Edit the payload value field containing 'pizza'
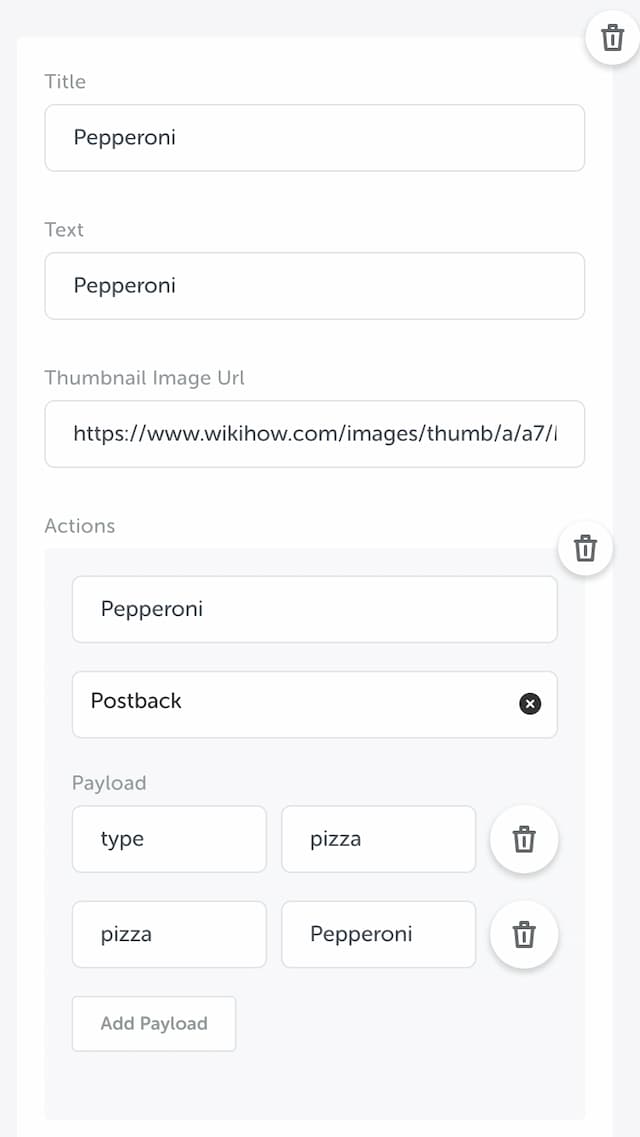This screenshot has height=1137, width=640. click(378, 839)
